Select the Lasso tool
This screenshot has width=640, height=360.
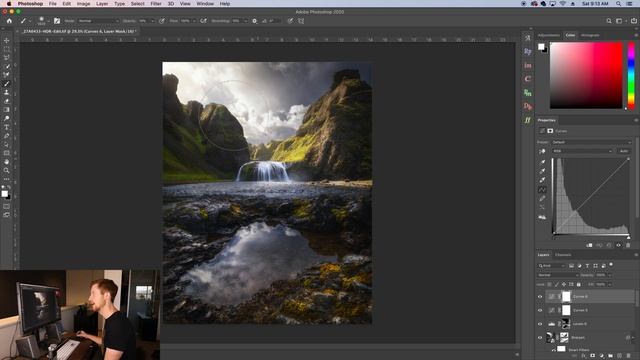(7, 58)
